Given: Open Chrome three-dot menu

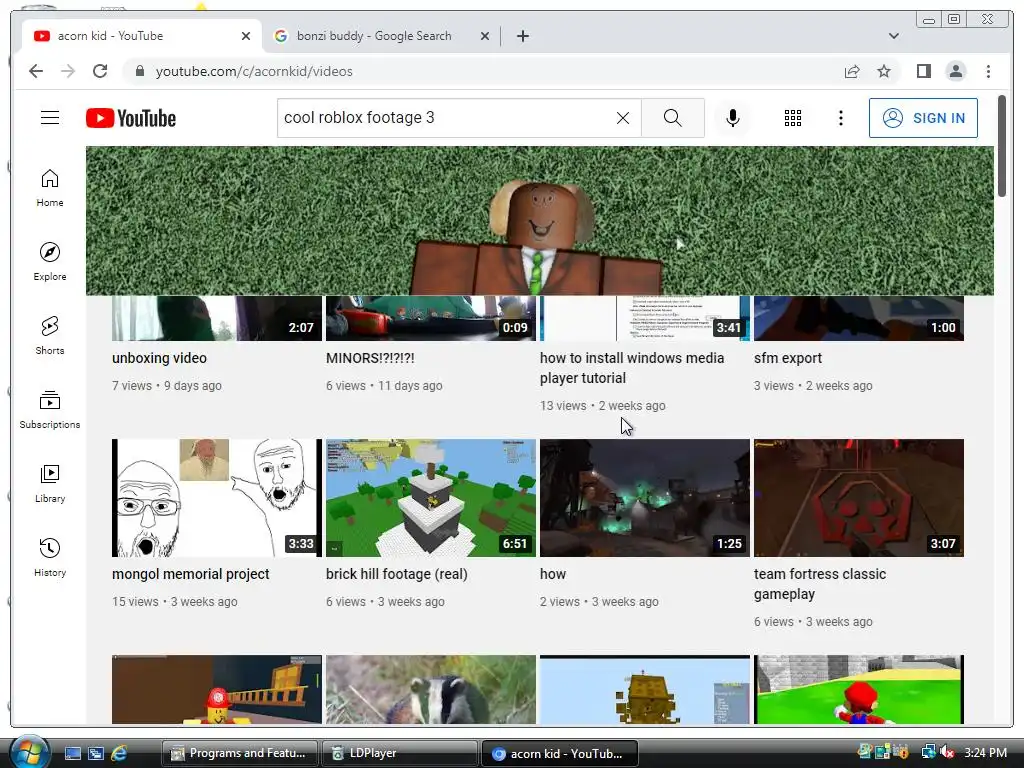Looking at the screenshot, I should coord(988,71).
